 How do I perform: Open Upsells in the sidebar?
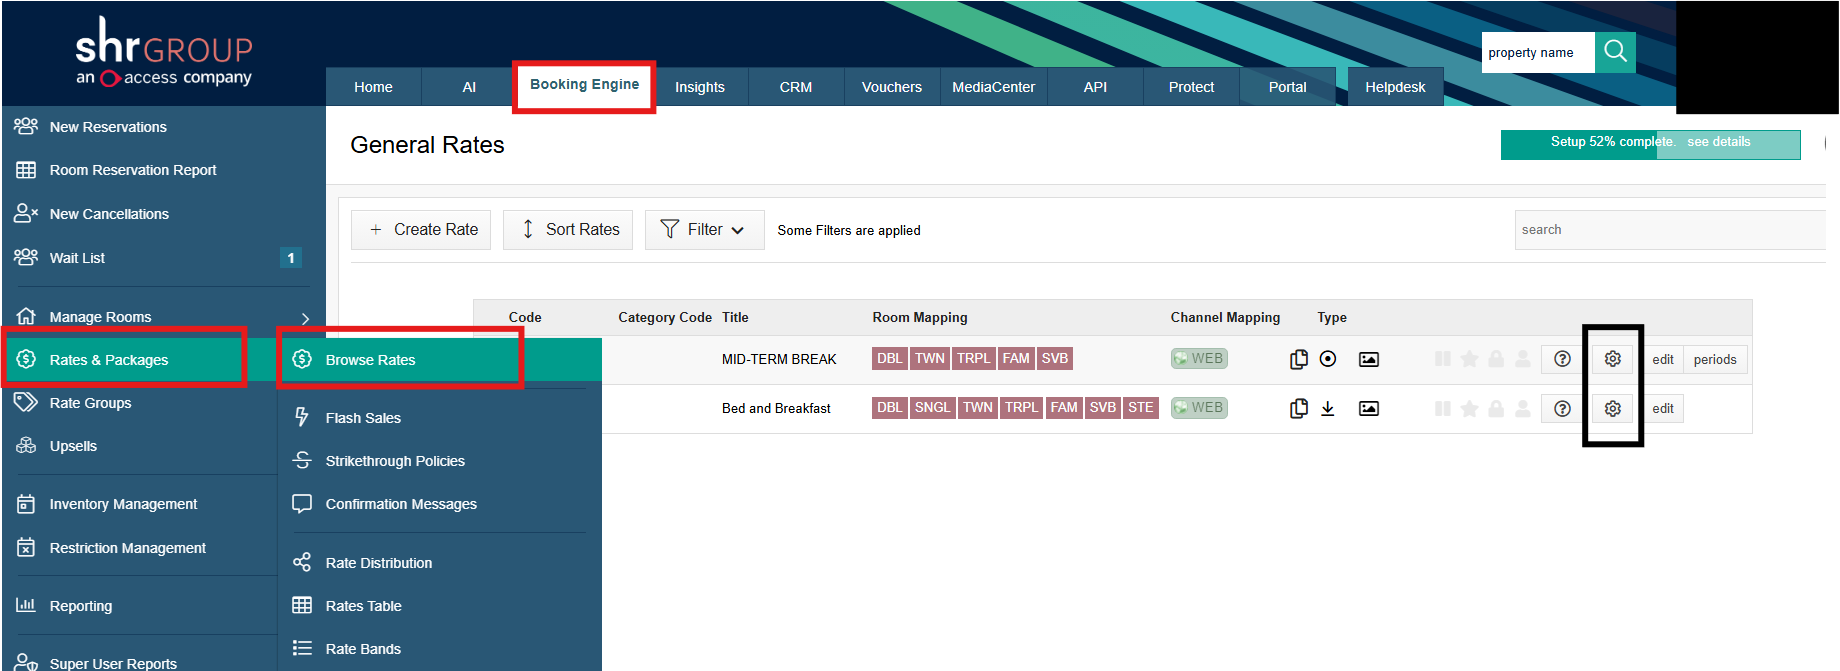click(x=73, y=446)
